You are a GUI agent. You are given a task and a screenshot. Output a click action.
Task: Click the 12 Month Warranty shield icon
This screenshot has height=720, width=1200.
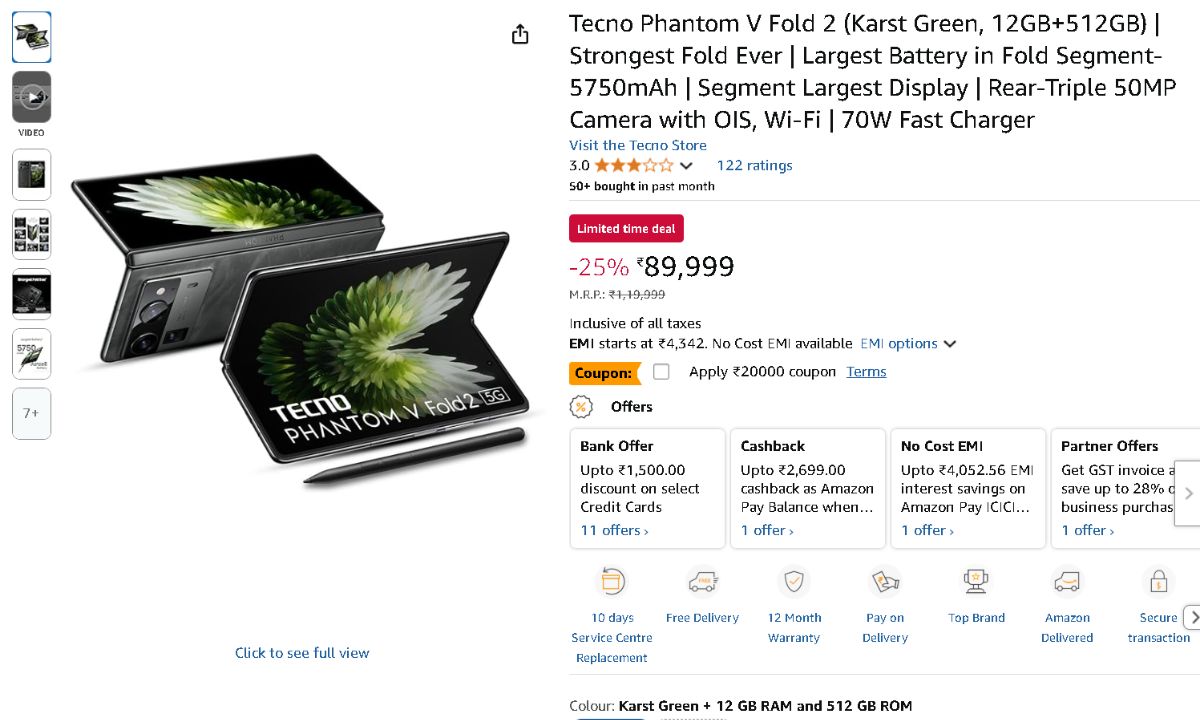794,581
